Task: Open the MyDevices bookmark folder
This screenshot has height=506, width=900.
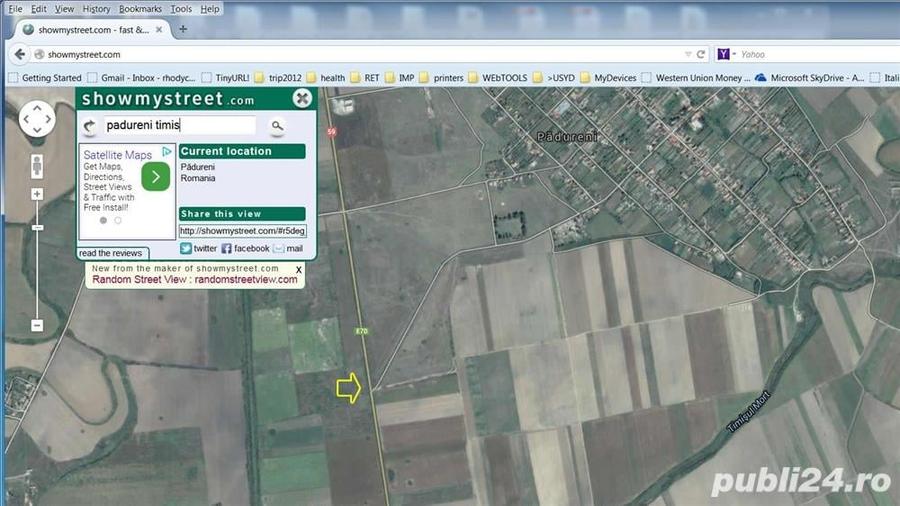Action: [608, 77]
